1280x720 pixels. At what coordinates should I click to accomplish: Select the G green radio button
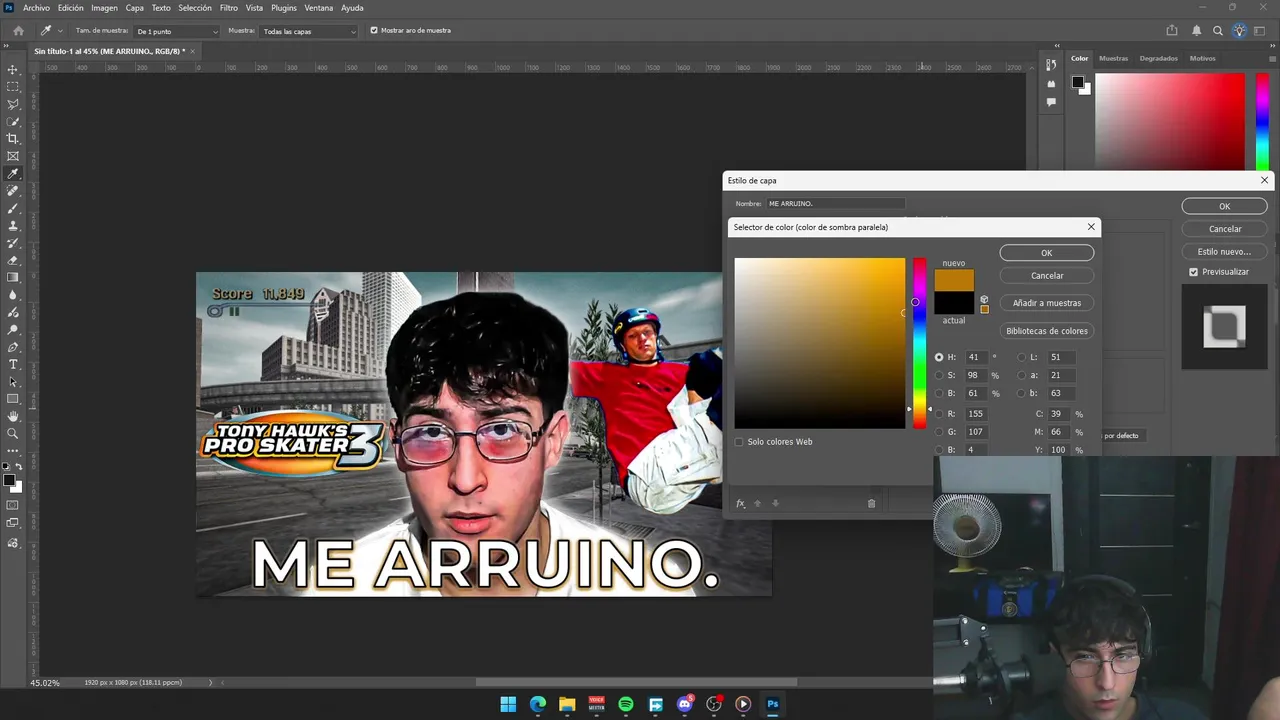click(939, 432)
